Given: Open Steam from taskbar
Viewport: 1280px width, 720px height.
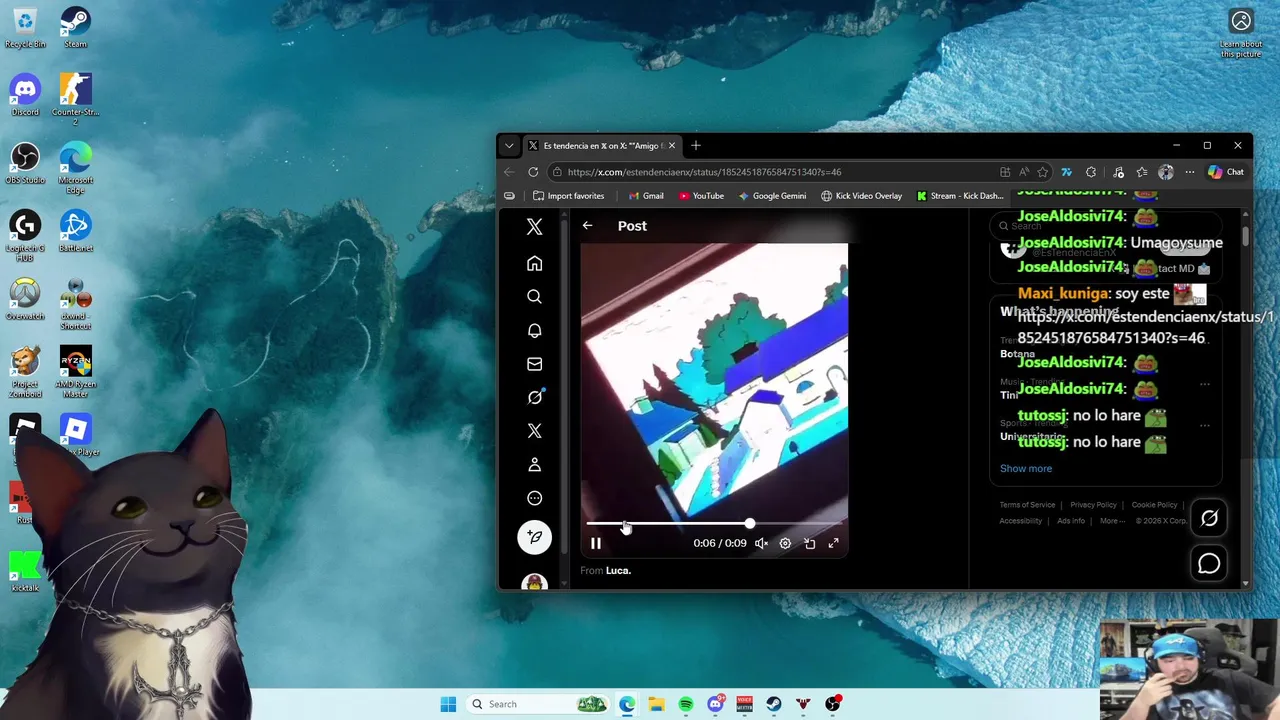Looking at the screenshot, I should (774, 704).
